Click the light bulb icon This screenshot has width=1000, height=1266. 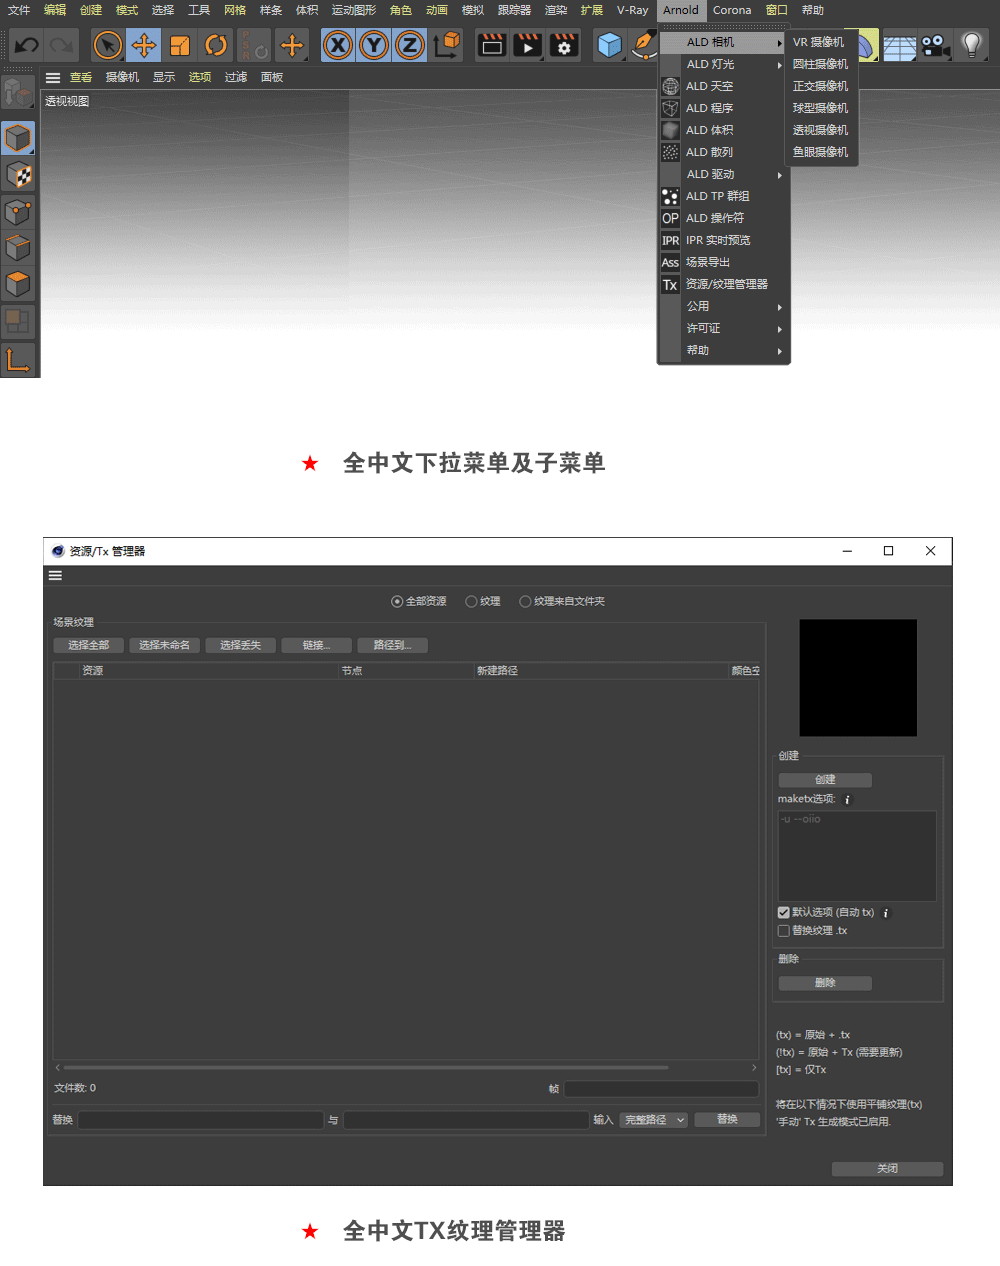pos(971,45)
